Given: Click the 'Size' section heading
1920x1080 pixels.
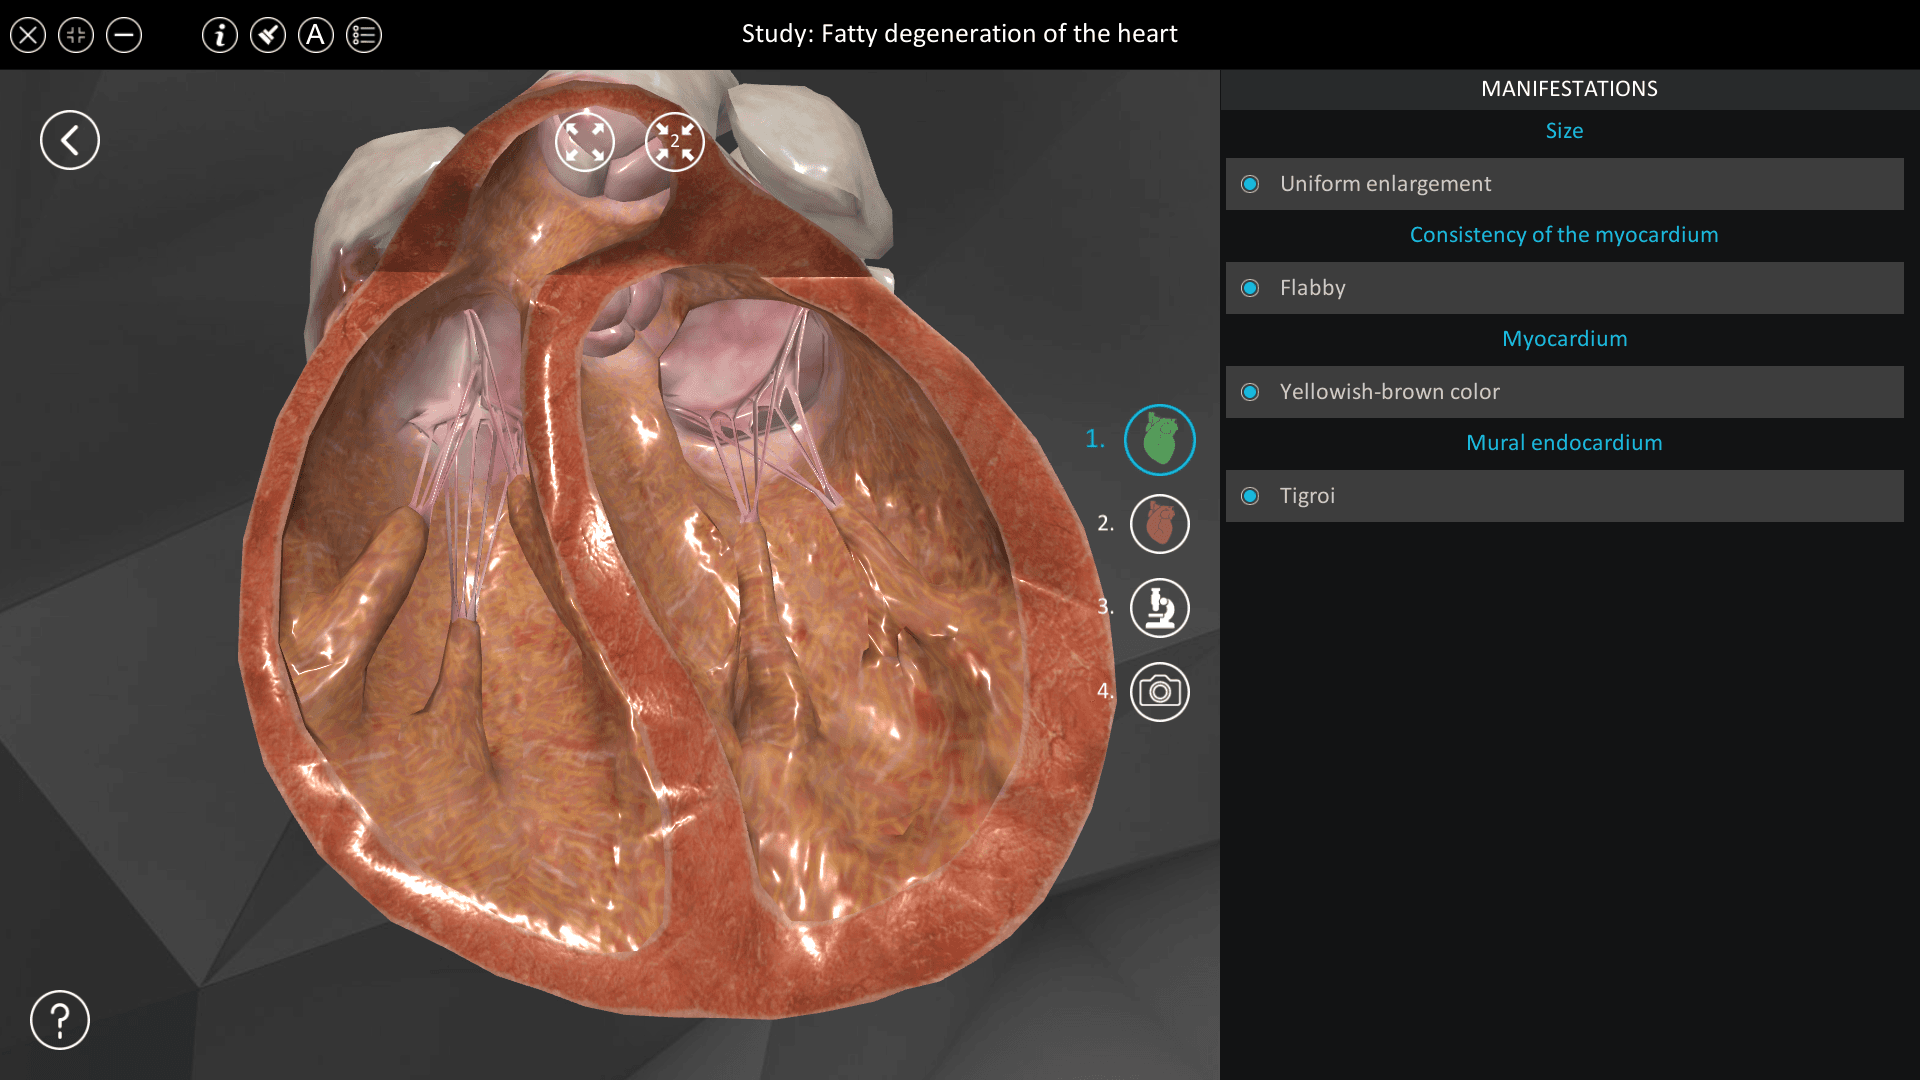Looking at the screenshot, I should click(1564, 131).
